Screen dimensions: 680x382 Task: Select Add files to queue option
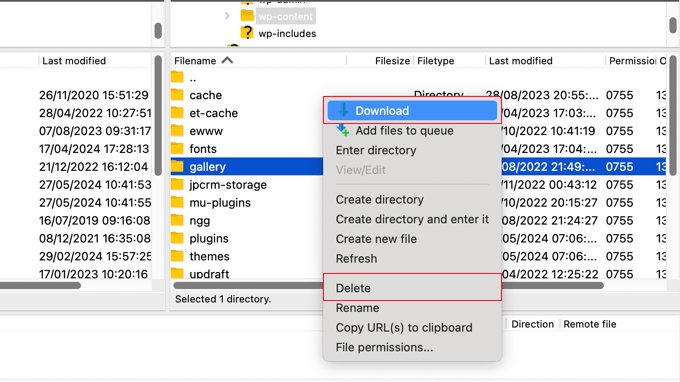click(404, 131)
